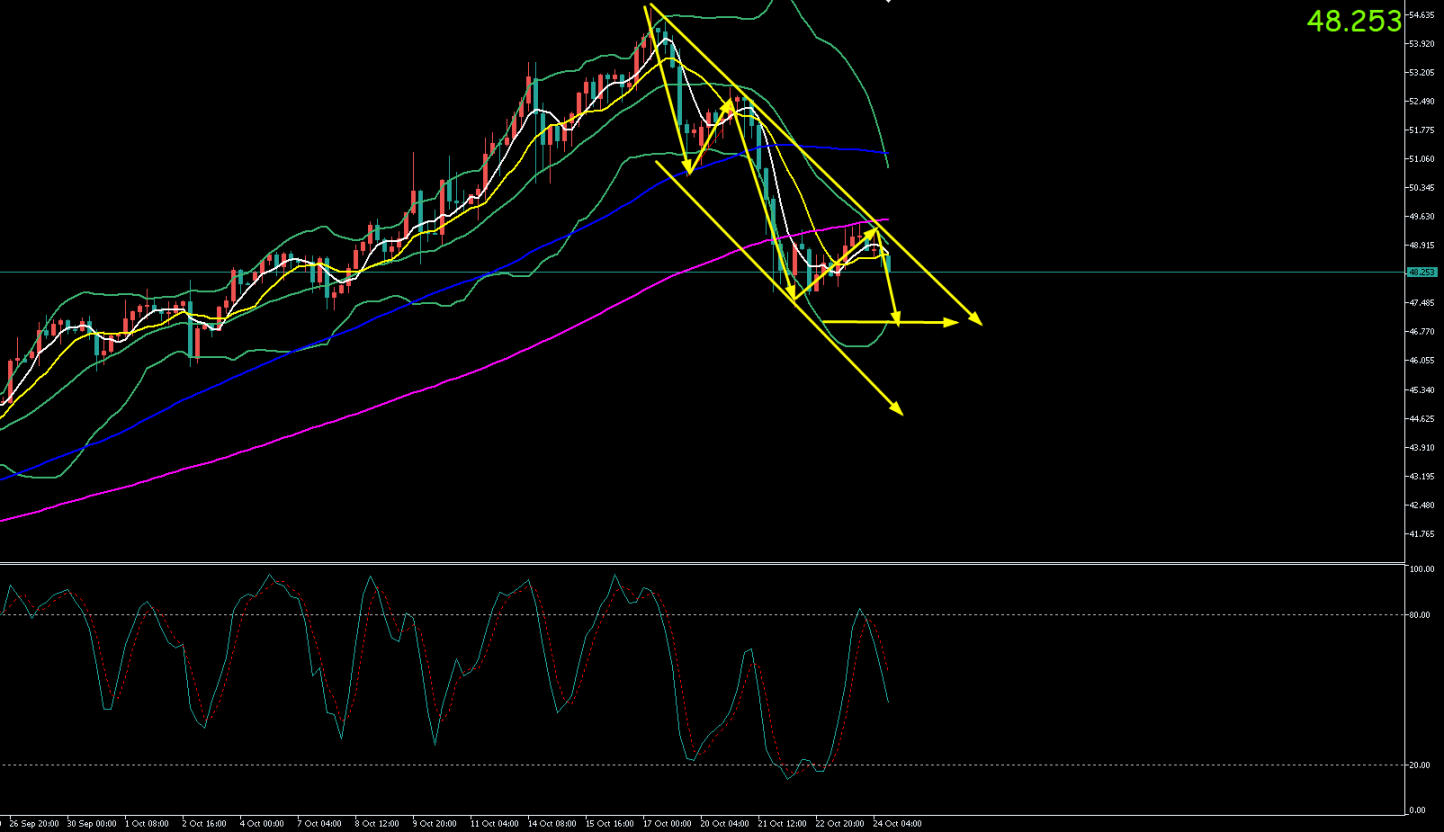Click arrowhead of lower yellow channel line
Screen dimensions: 1444x832
coord(898,411)
